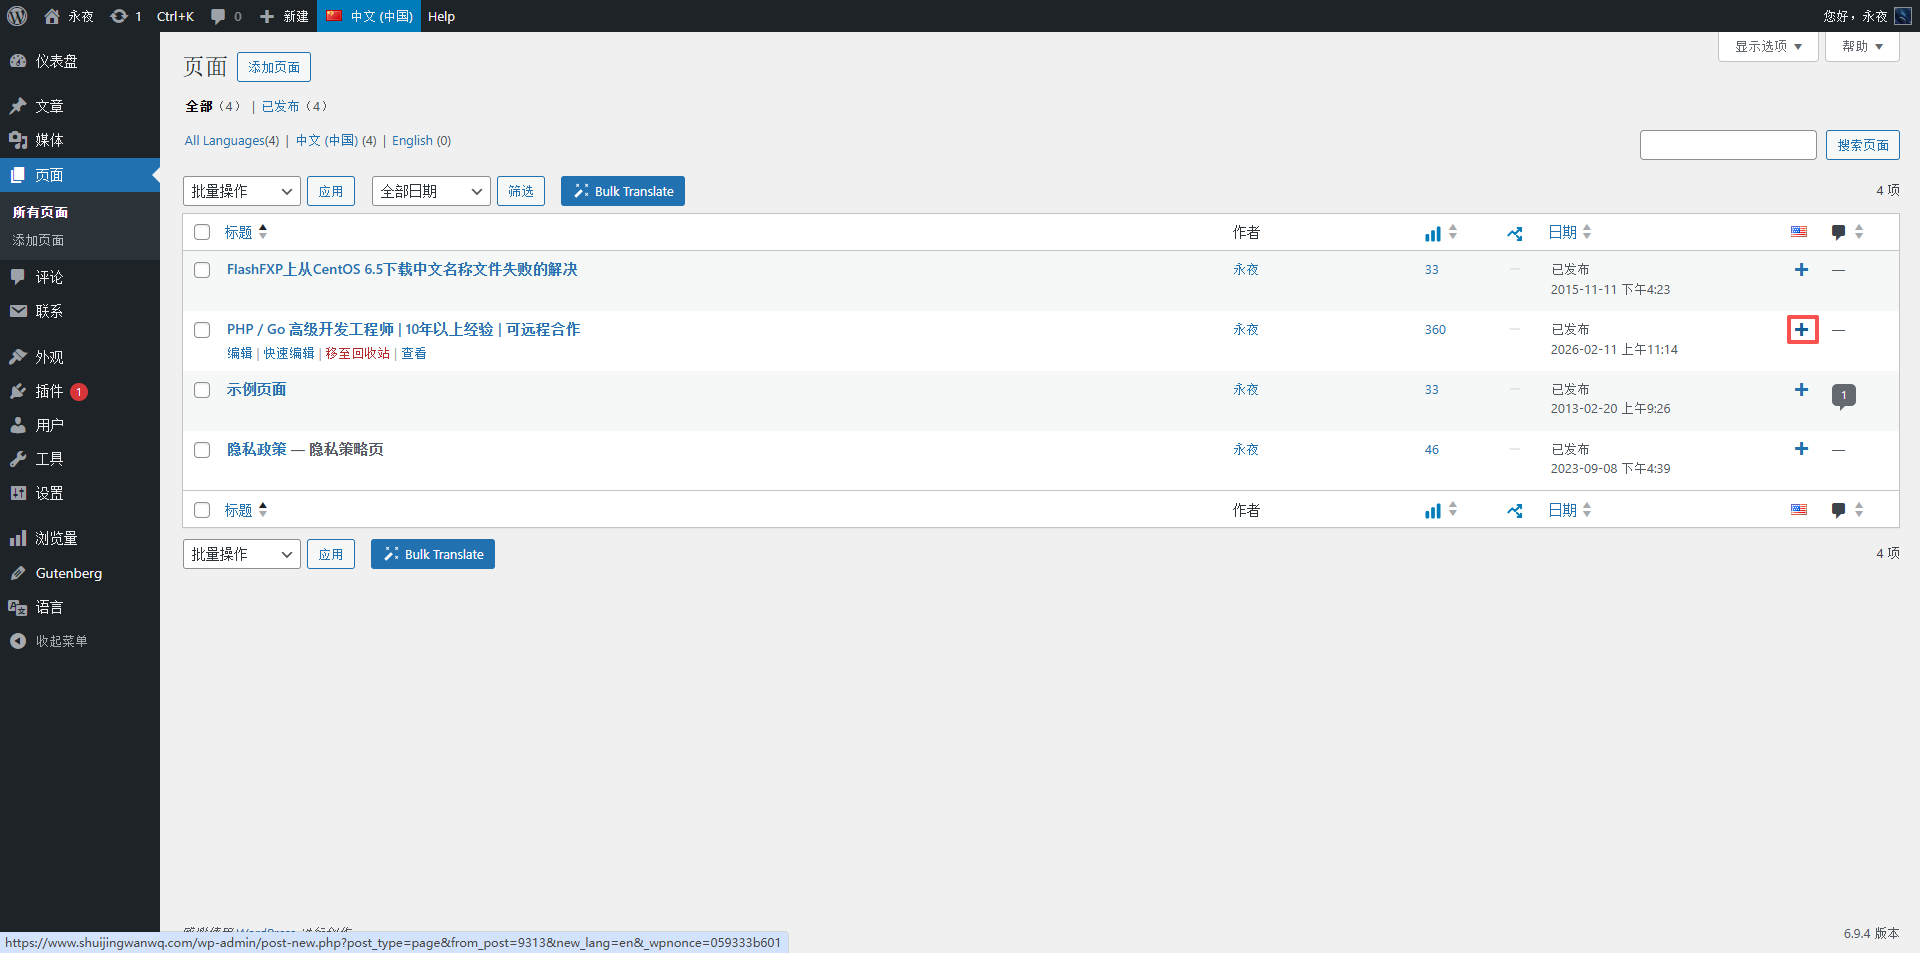The height and width of the screenshot is (953, 1920).
Task: Click the 添加页面 button beside heading
Action: click(274, 67)
